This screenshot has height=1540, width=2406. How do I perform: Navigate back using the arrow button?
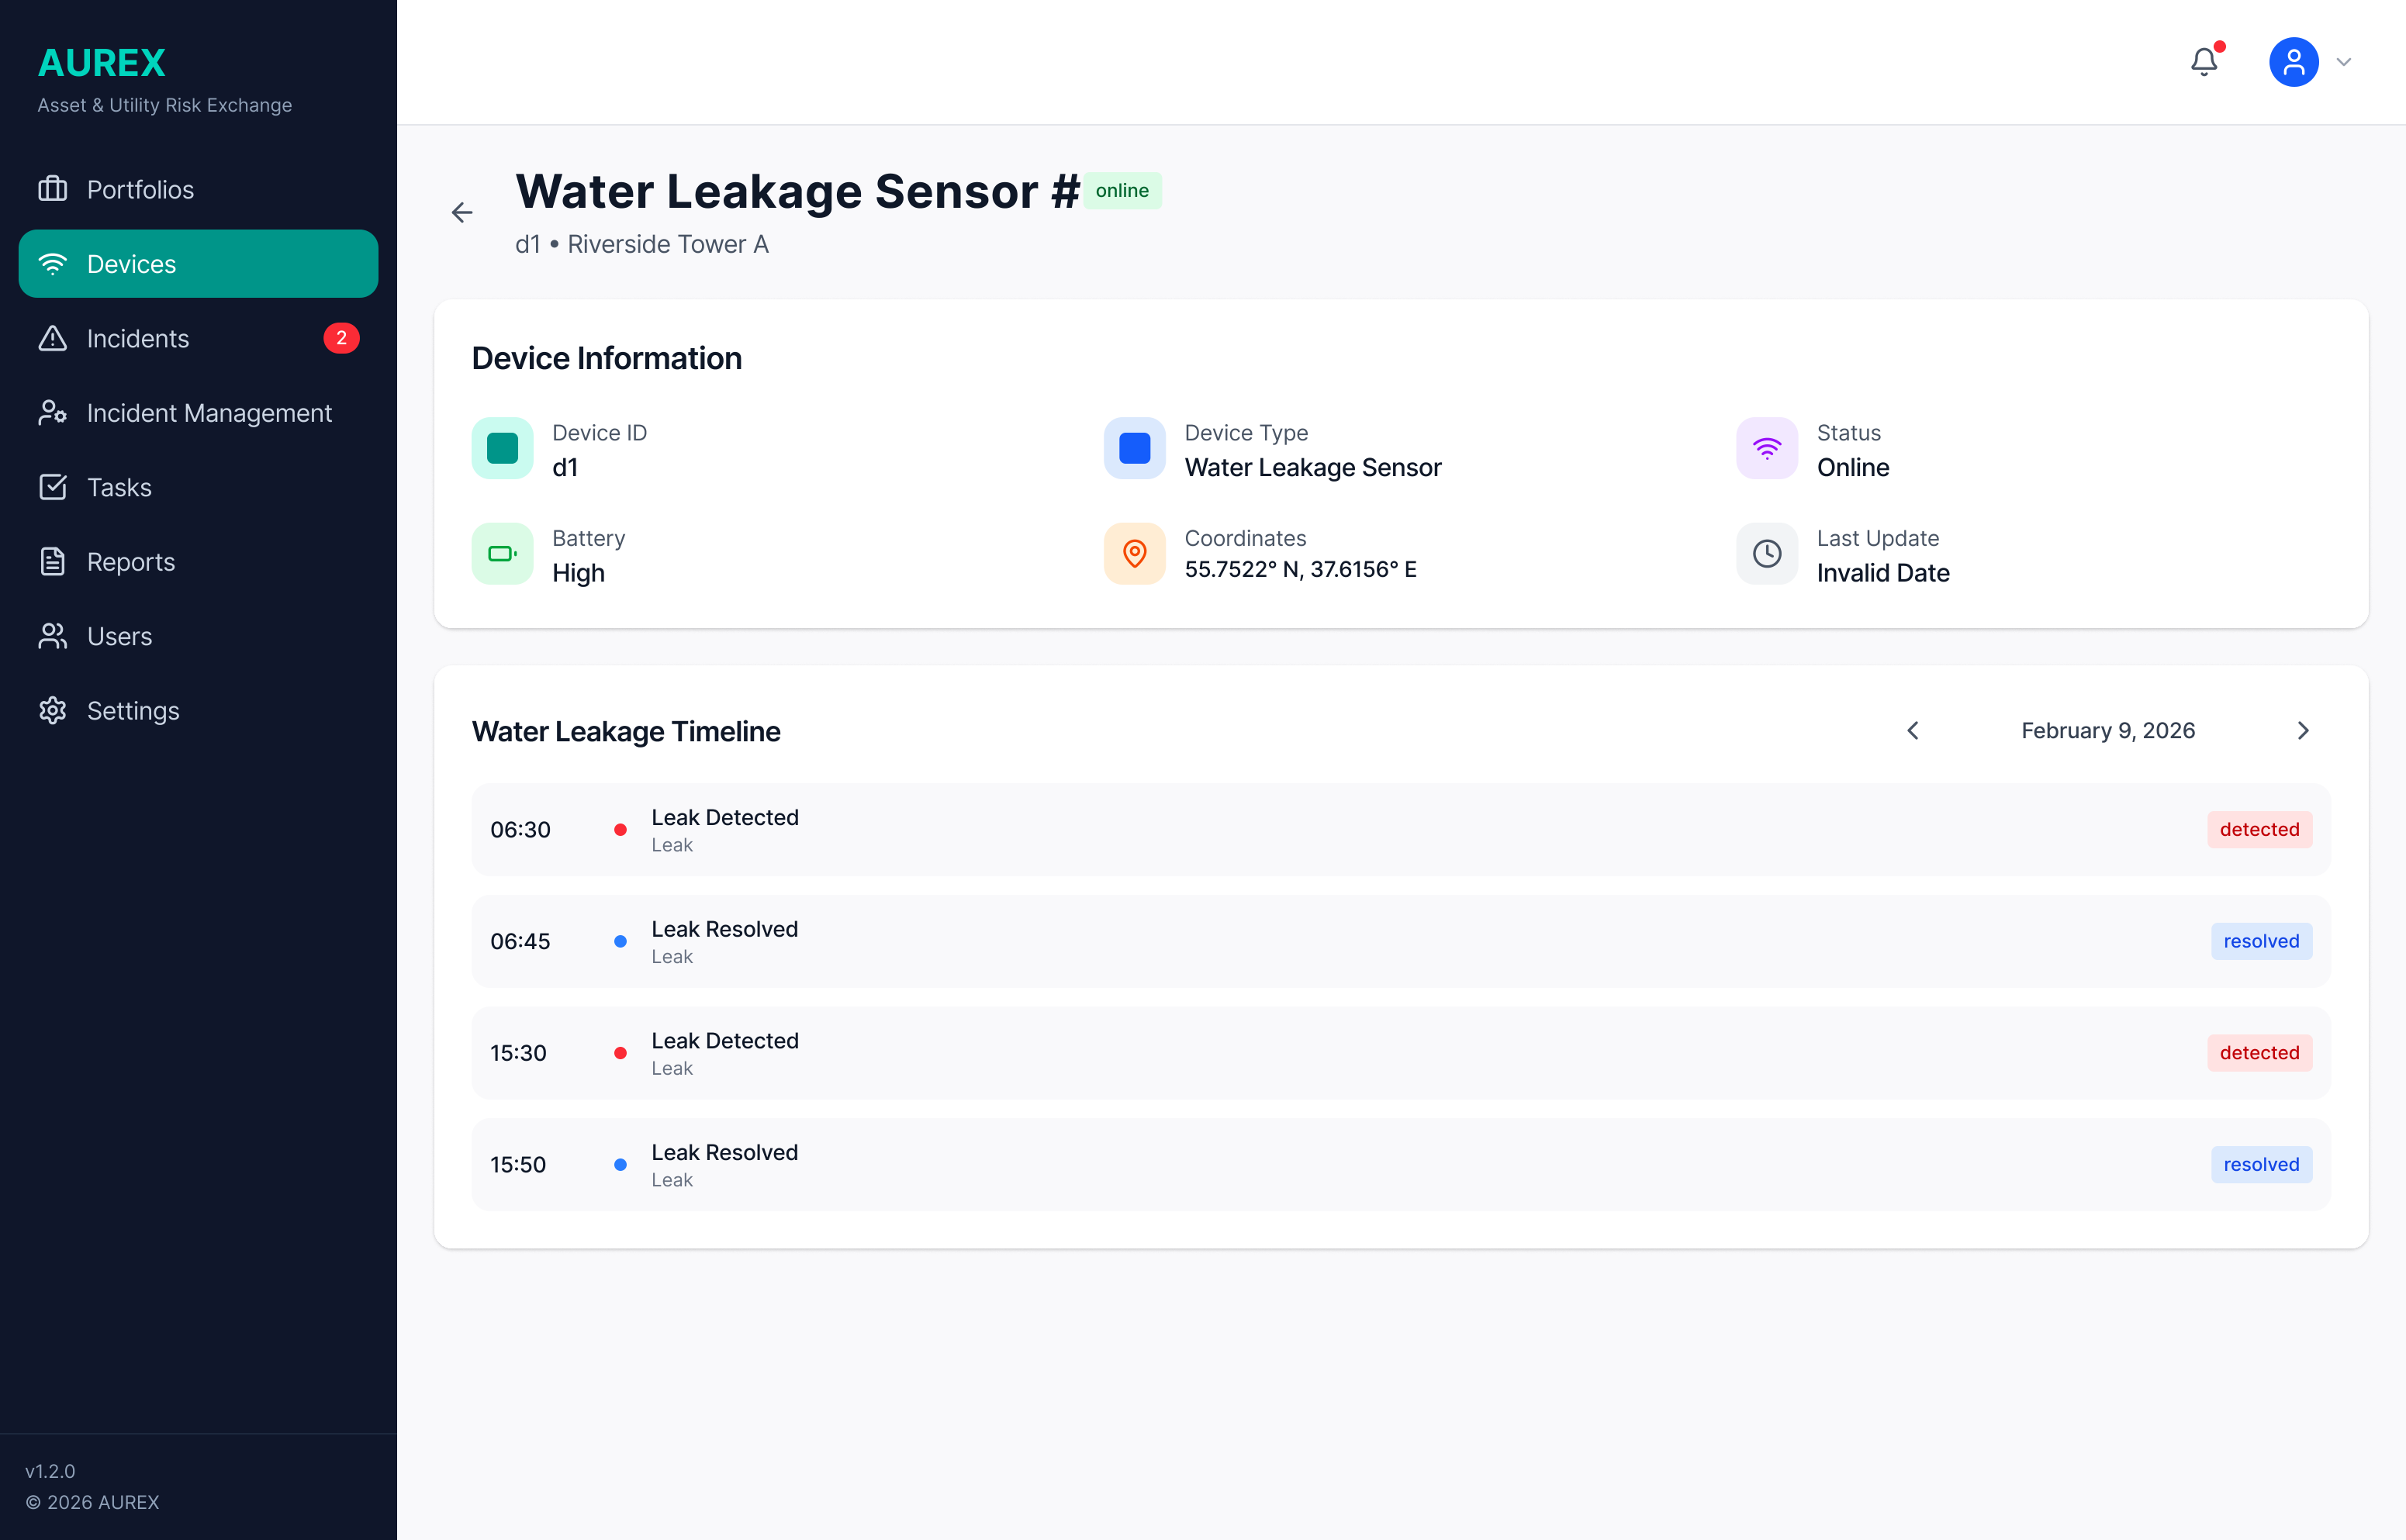[x=462, y=212]
